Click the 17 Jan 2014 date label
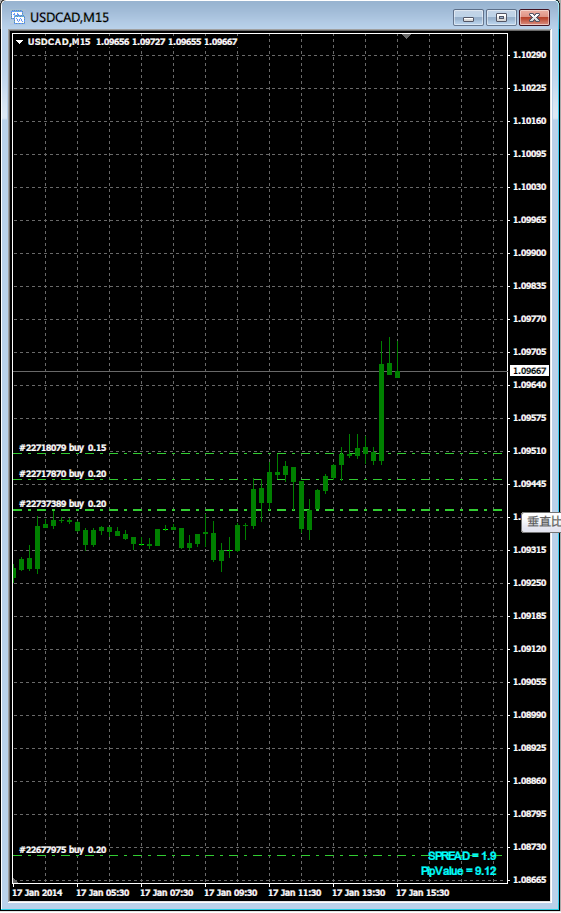The width and height of the screenshot is (561, 913). [37, 893]
